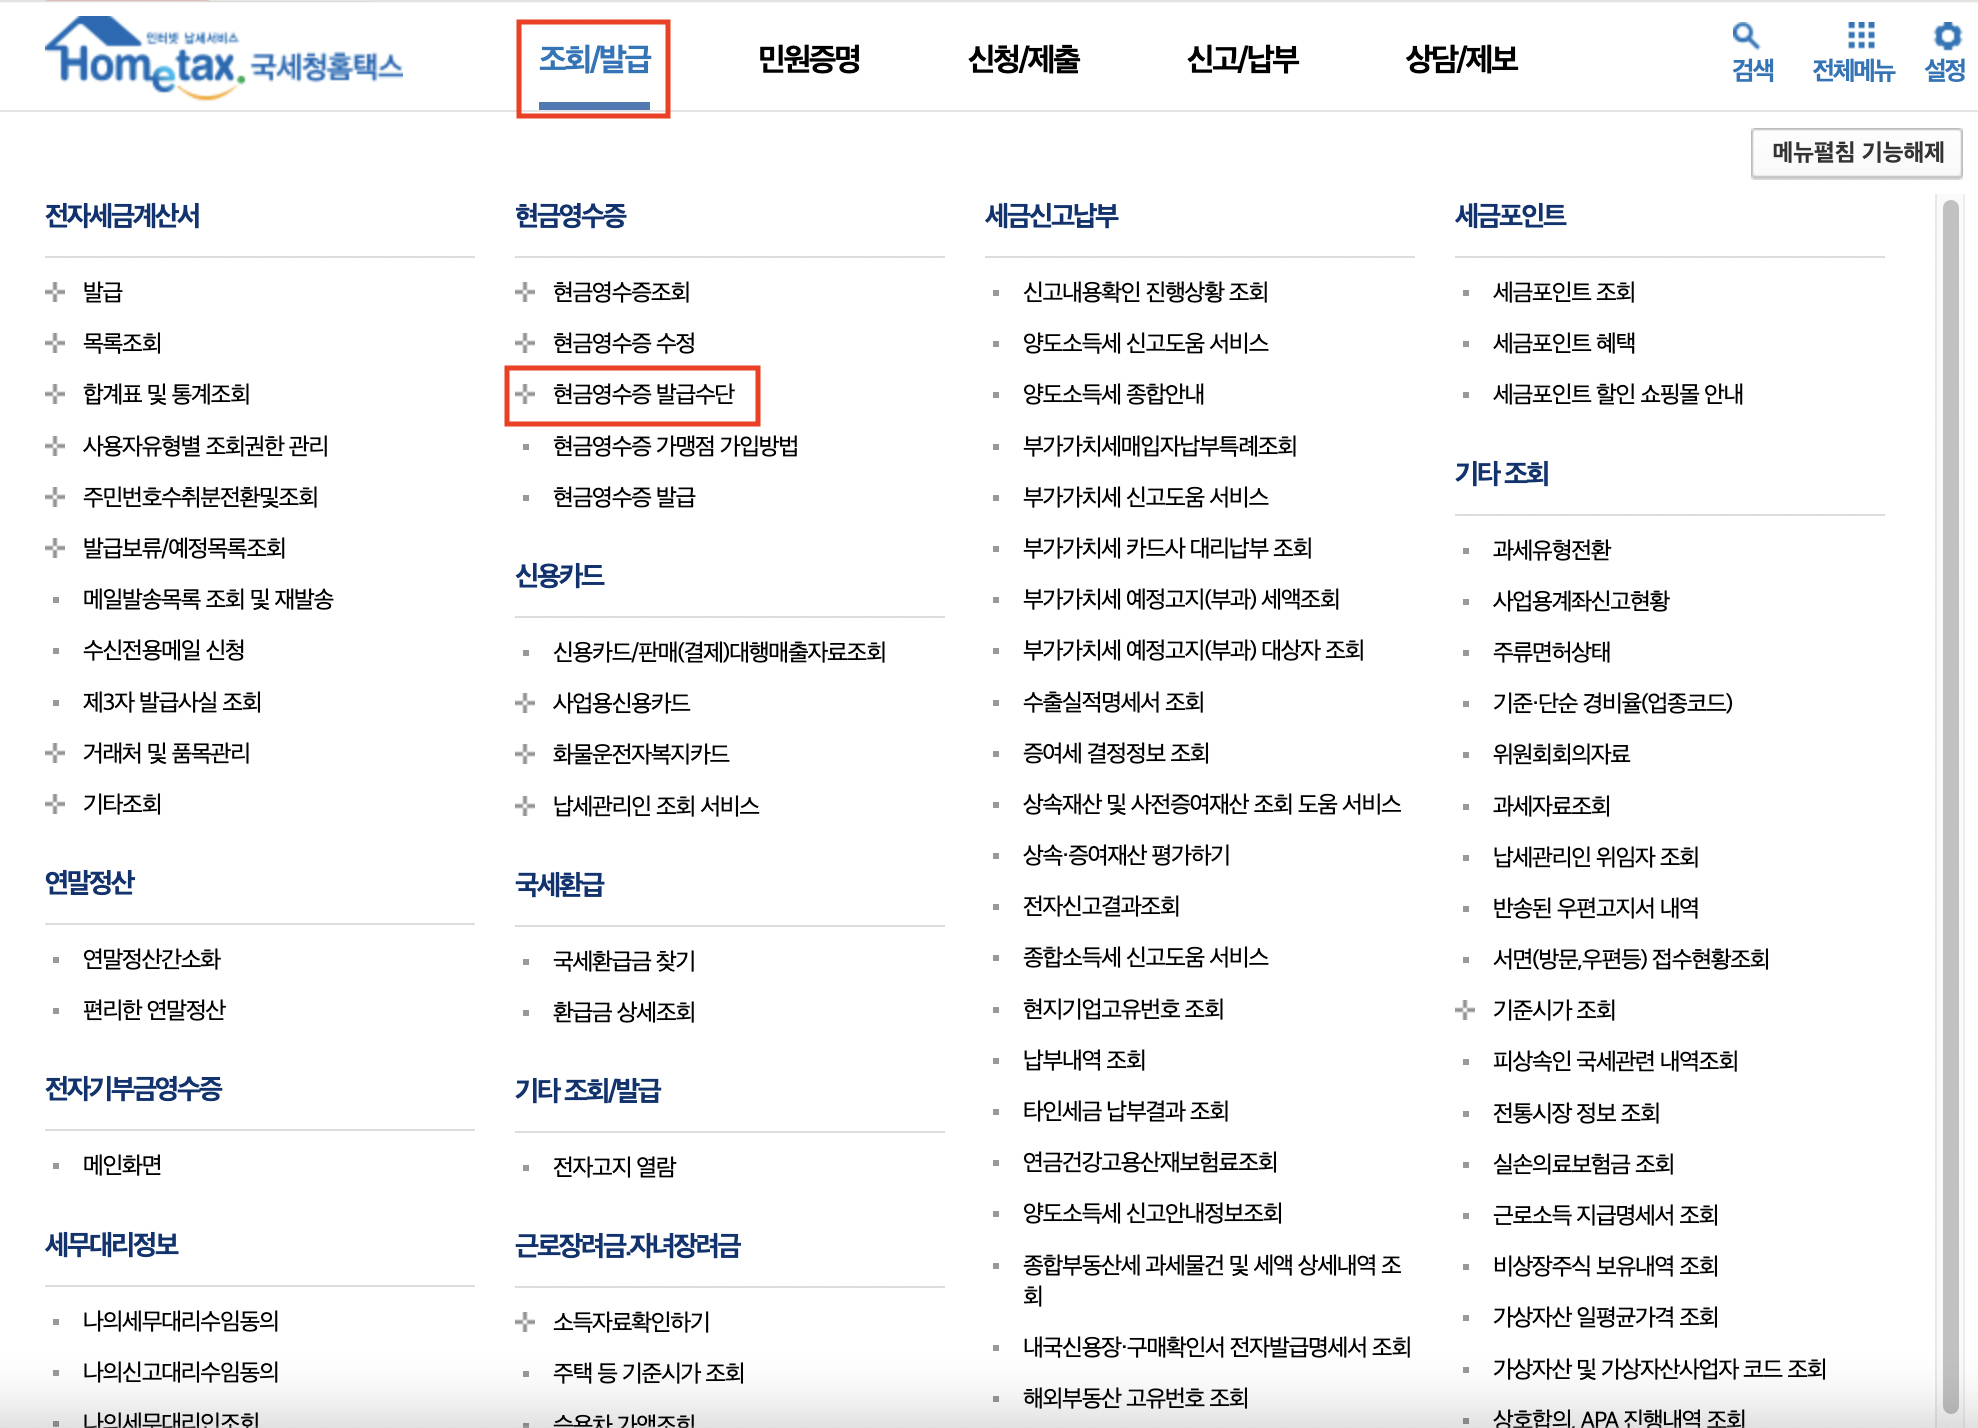1978x1428 pixels.
Task: Open the 전체메뉴 grid icon
Action: pos(1860,36)
